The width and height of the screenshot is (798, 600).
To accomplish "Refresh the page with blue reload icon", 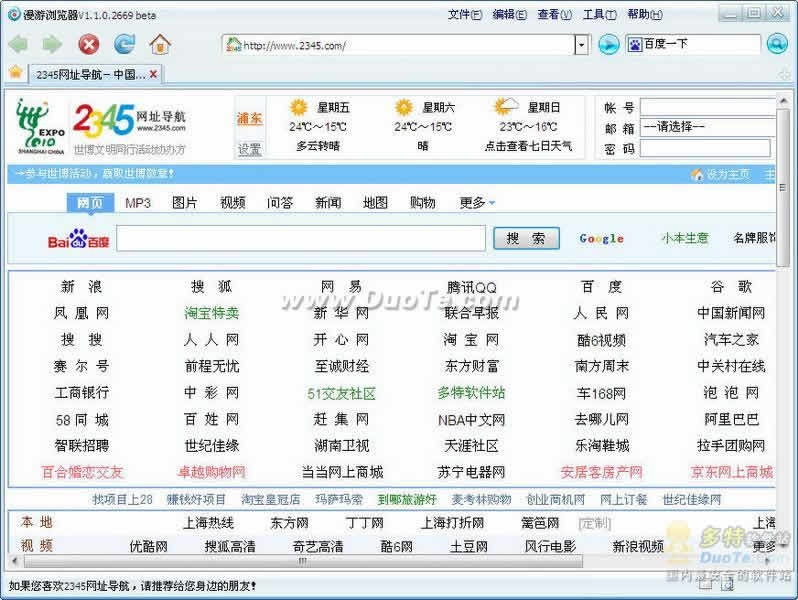I will [124, 45].
